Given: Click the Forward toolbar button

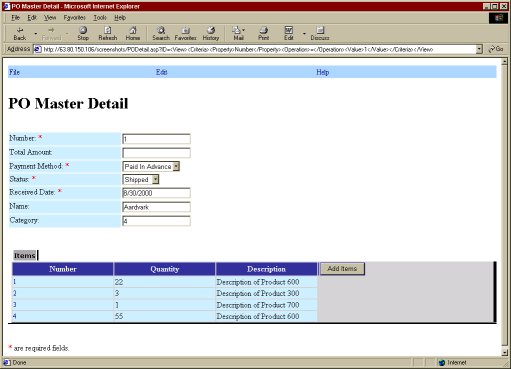Looking at the screenshot, I should 51,33.
